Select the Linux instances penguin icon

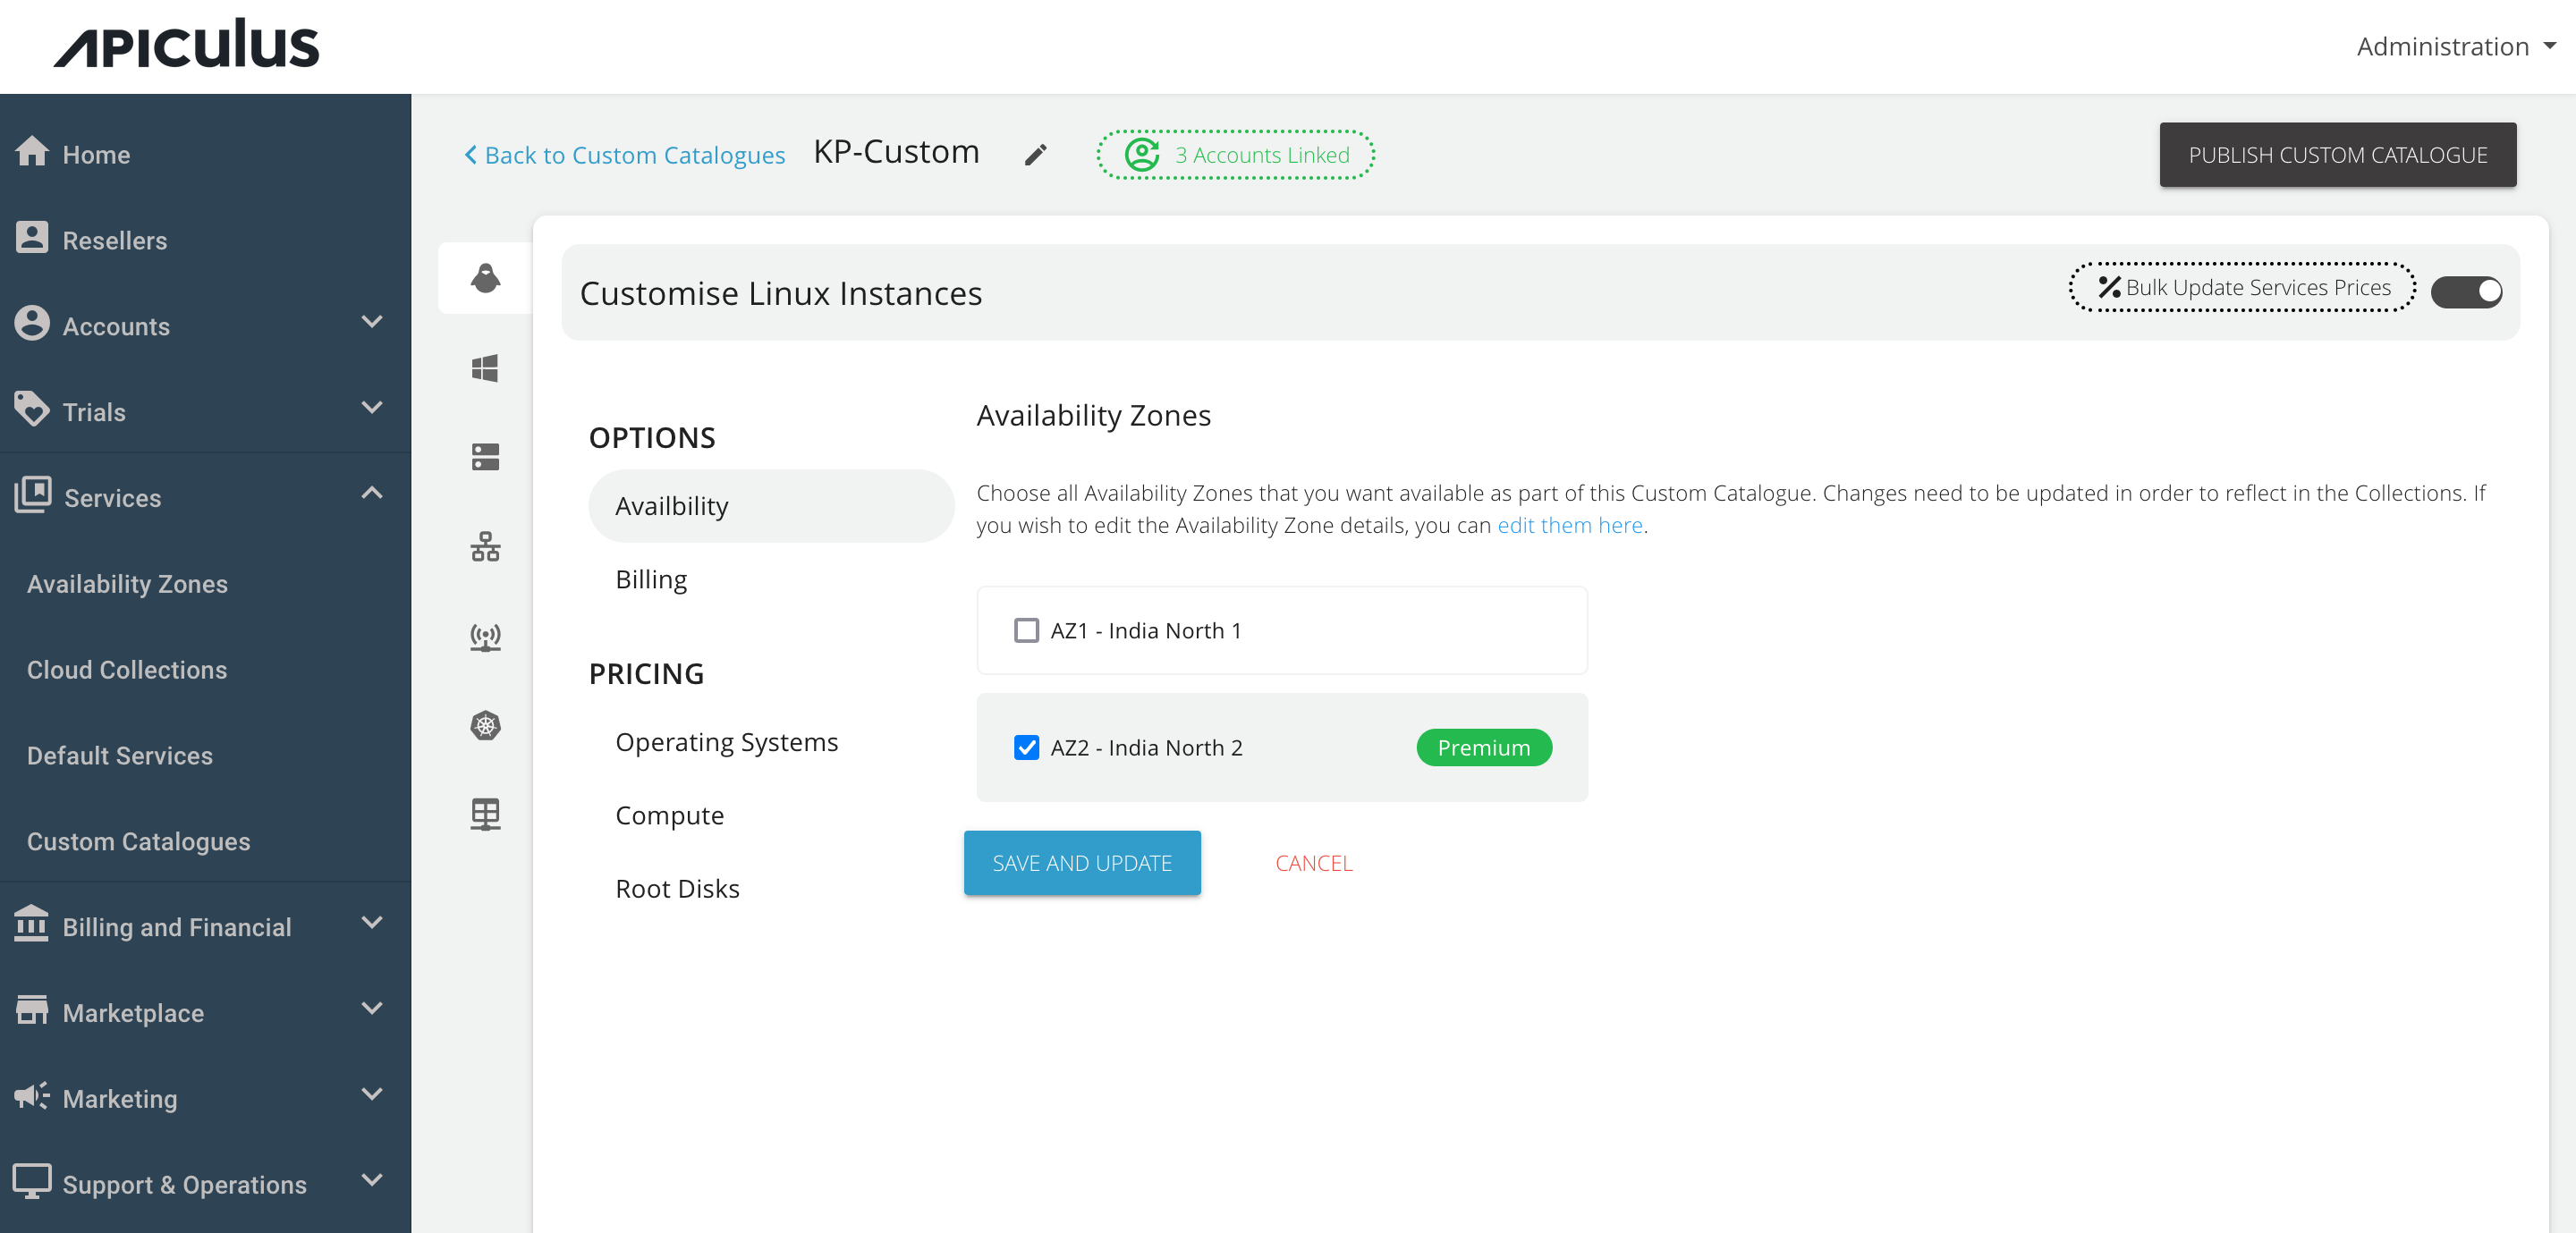tap(485, 279)
